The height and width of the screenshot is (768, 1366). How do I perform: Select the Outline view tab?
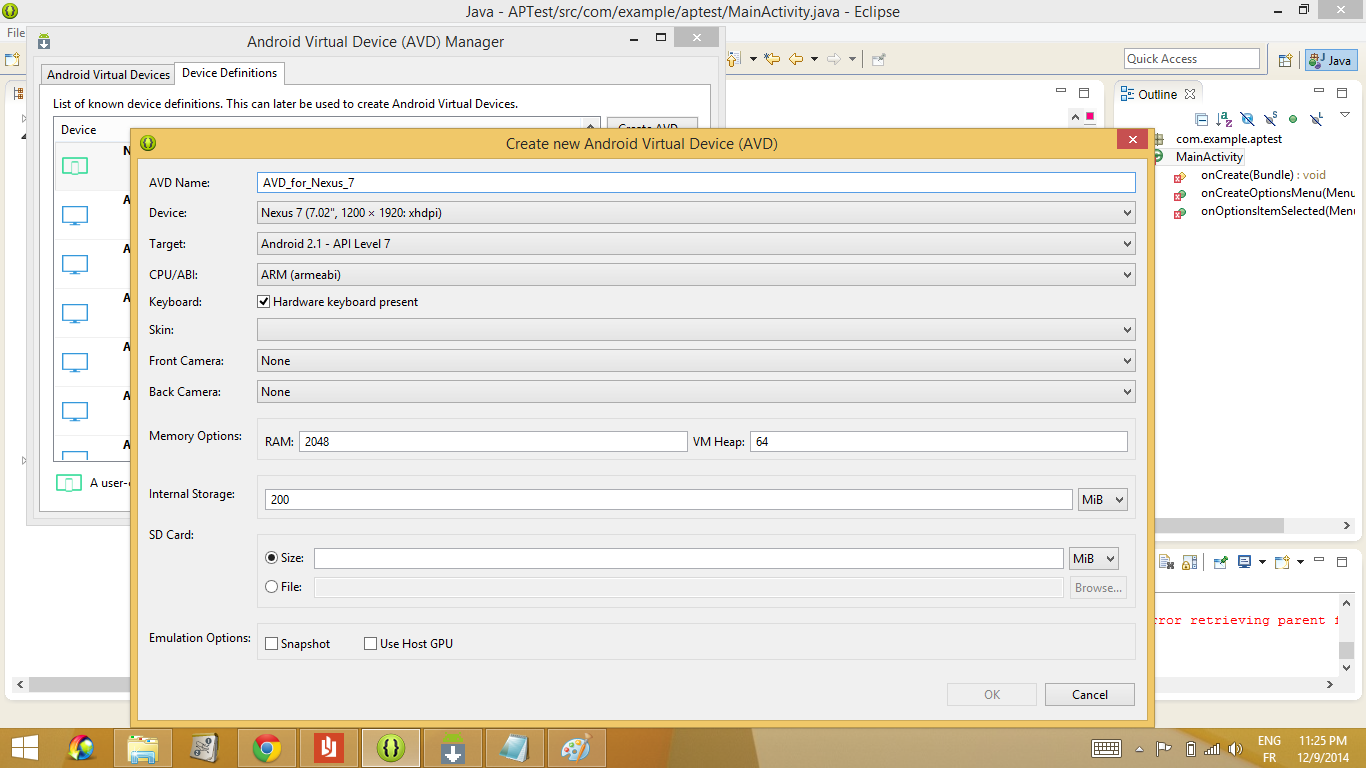click(x=1158, y=94)
